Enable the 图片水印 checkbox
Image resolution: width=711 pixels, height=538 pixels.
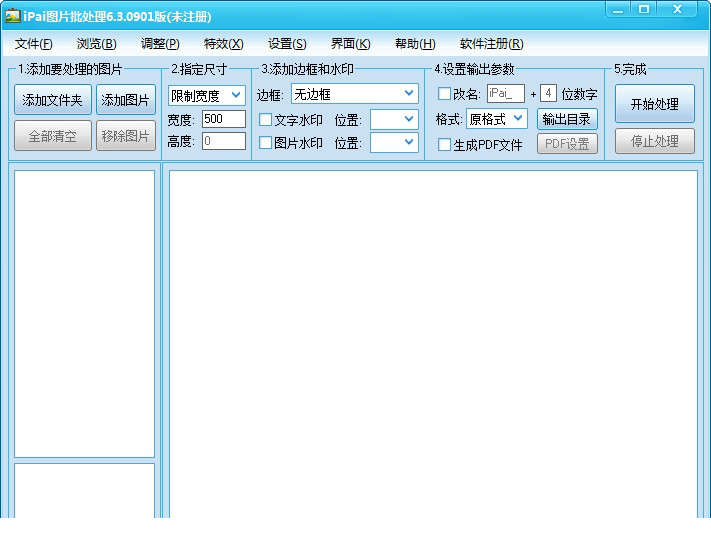[265, 143]
